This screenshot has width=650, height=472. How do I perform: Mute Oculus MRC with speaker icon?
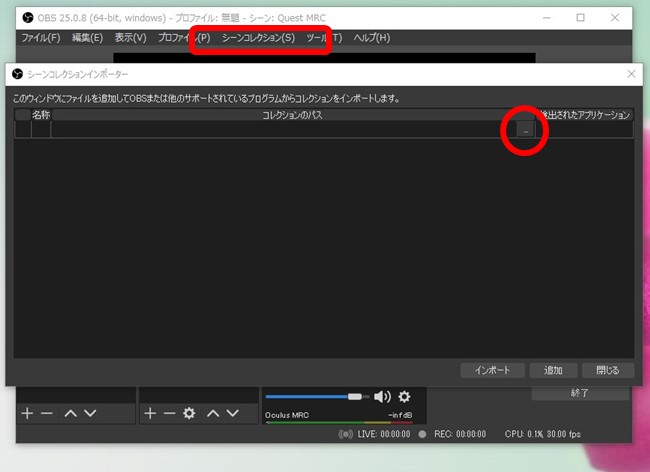point(382,397)
